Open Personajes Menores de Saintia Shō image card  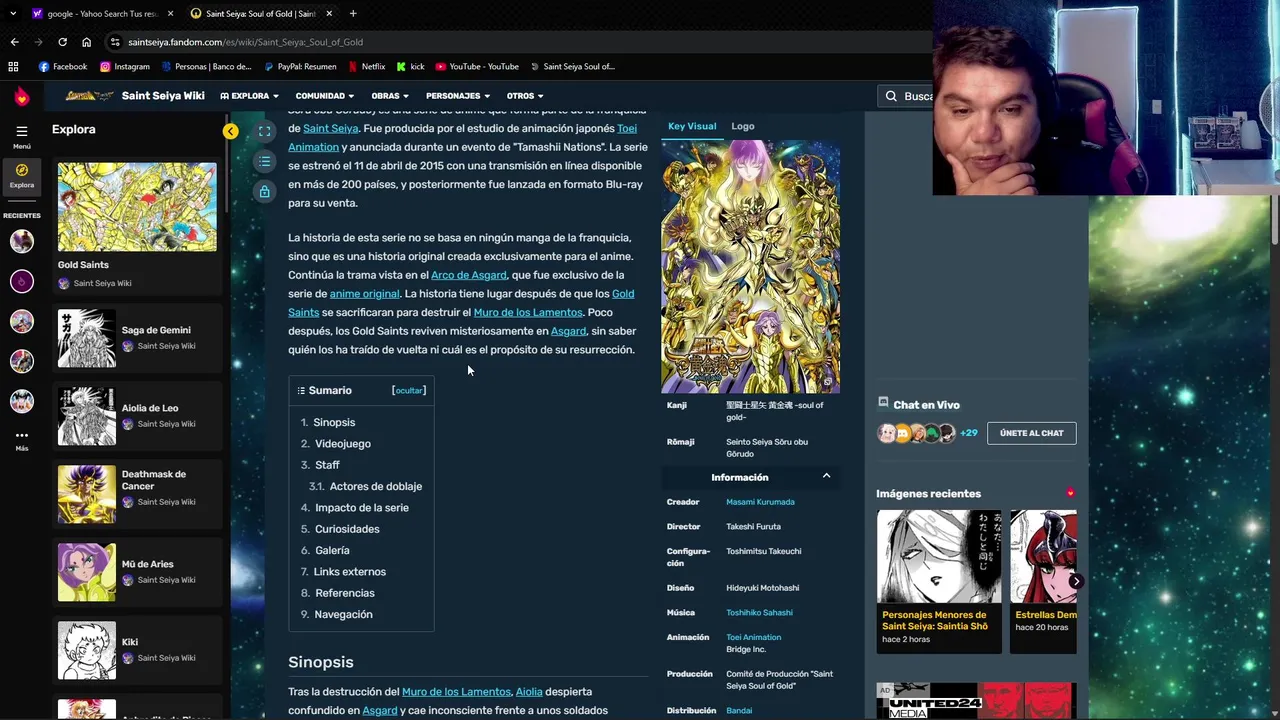tap(939, 582)
